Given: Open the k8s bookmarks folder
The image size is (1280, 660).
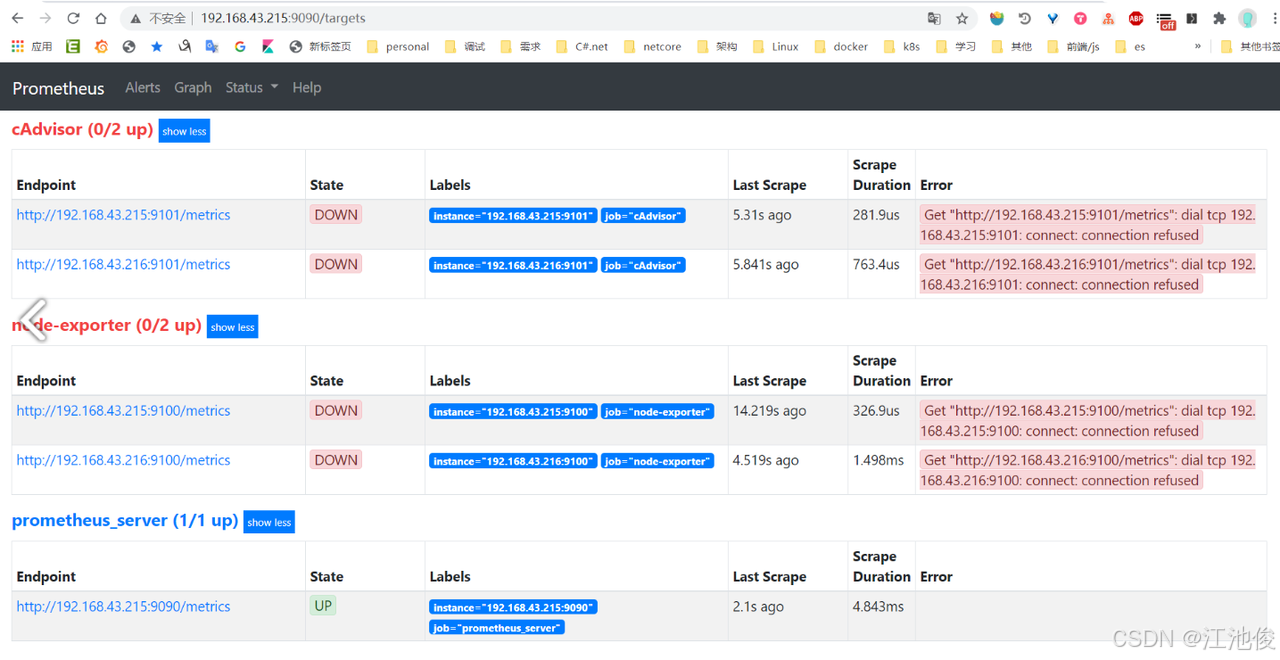Looking at the screenshot, I should [902, 46].
